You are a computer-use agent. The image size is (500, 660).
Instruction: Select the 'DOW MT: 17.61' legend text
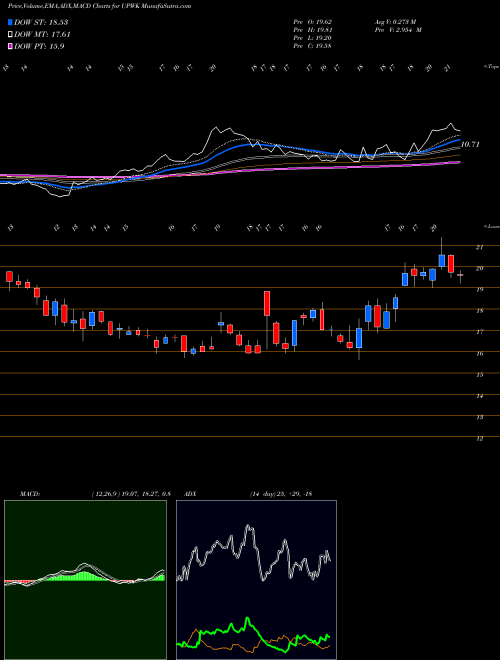[42, 35]
